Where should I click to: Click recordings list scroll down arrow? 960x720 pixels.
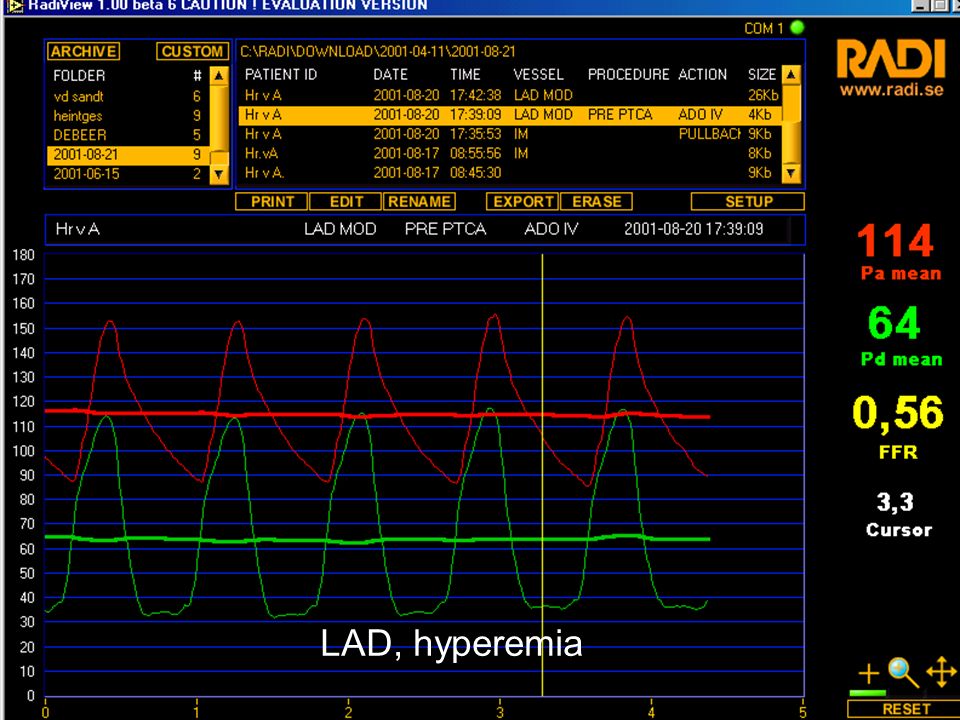click(x=791, y=173)
